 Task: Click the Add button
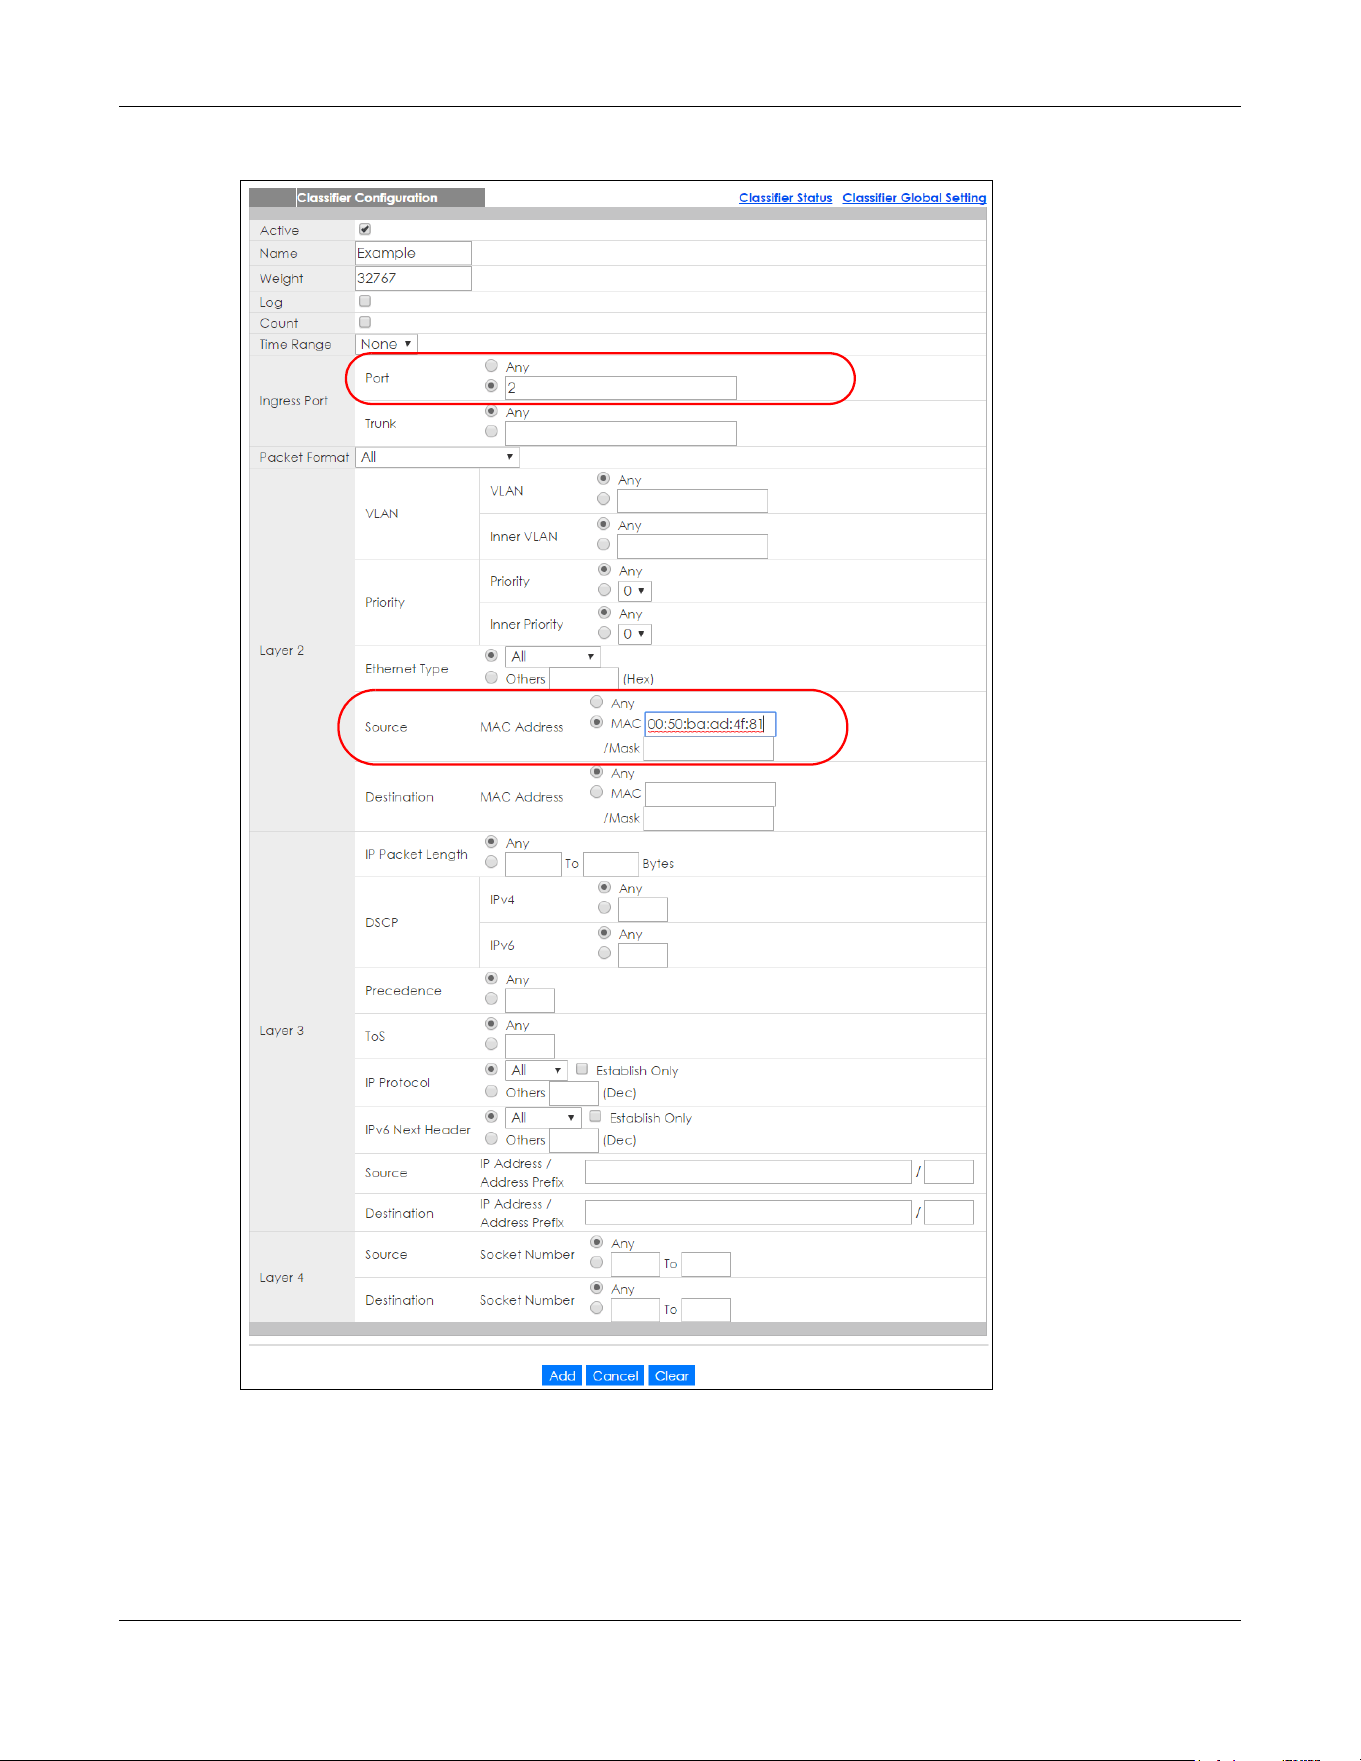[x=562, y=1376]
